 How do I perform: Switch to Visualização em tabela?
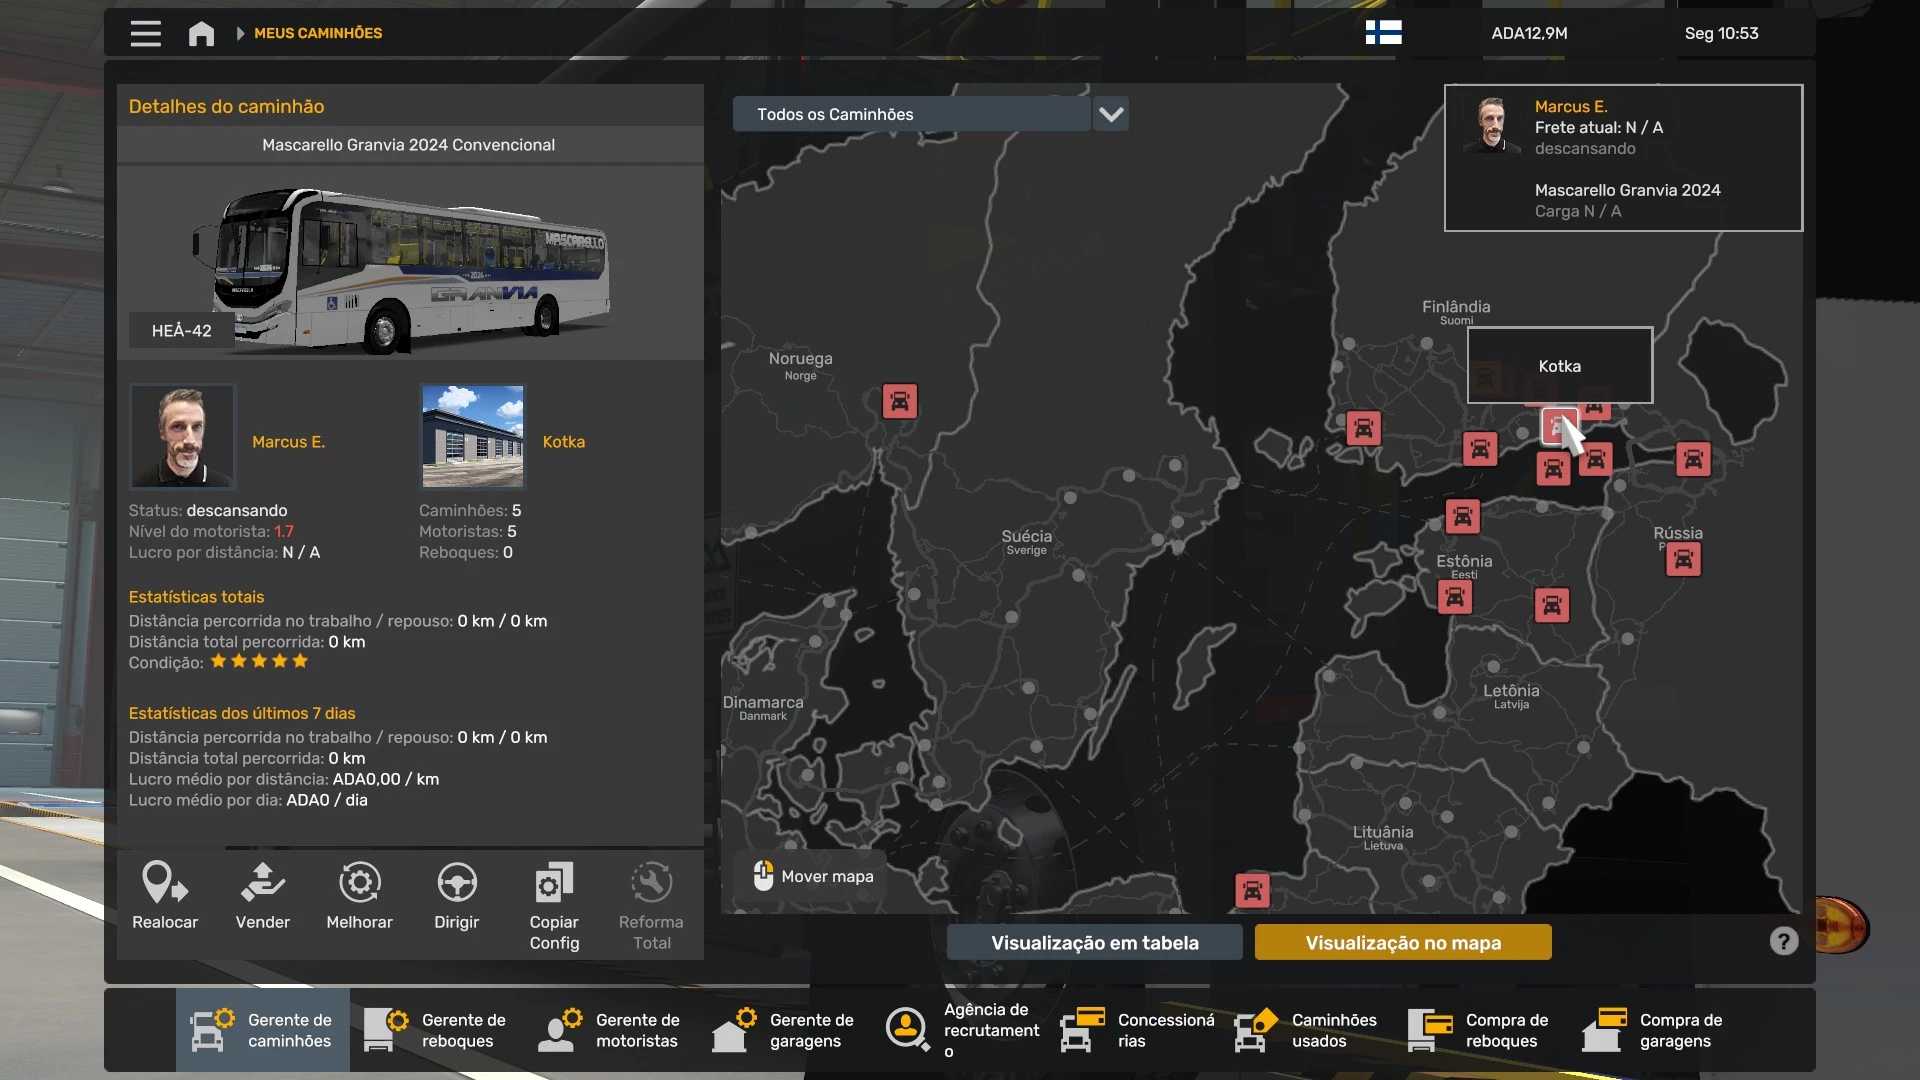pos(1094,942)
